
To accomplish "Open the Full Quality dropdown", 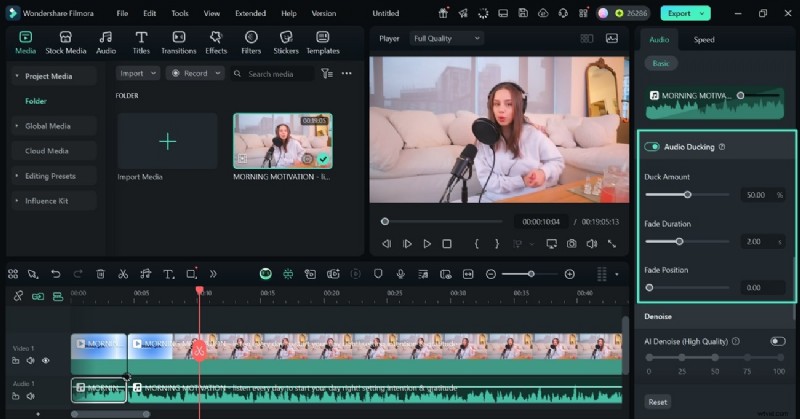I will tap(446, 38).
